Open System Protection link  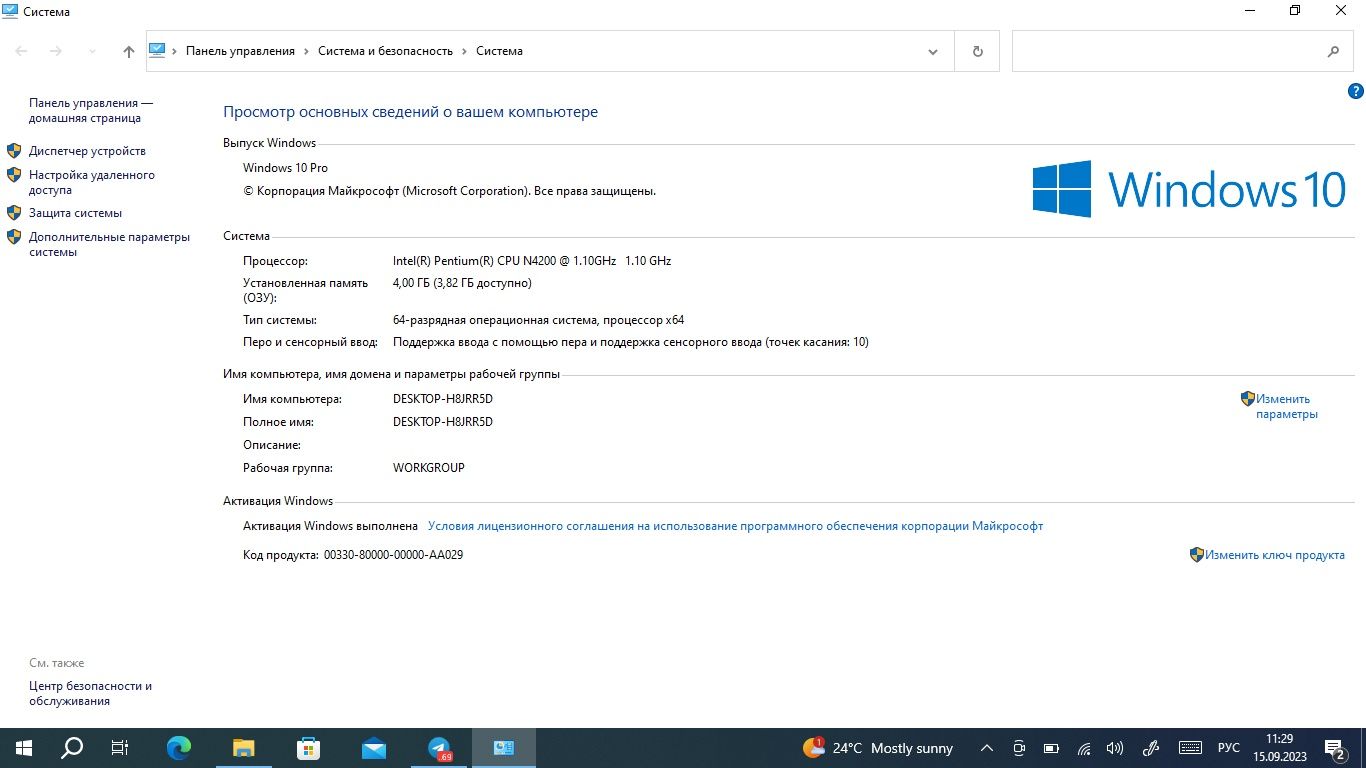(x=75, y=213)
